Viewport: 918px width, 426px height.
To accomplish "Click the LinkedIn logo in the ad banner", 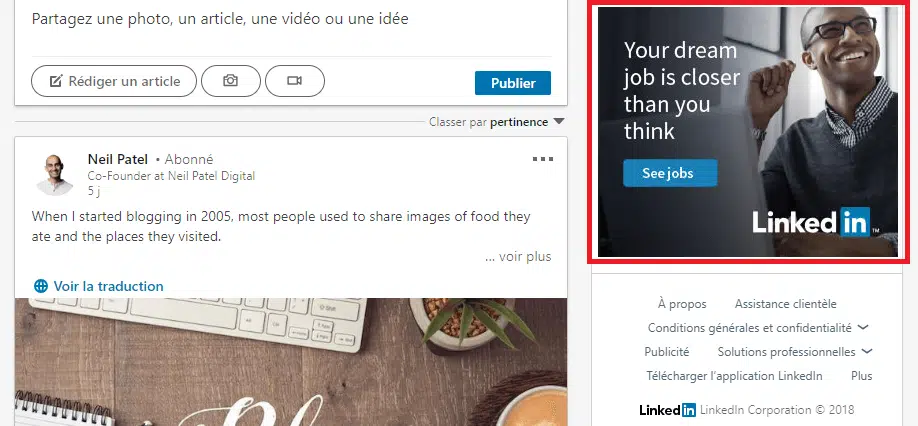I will [x=811, y=222].
